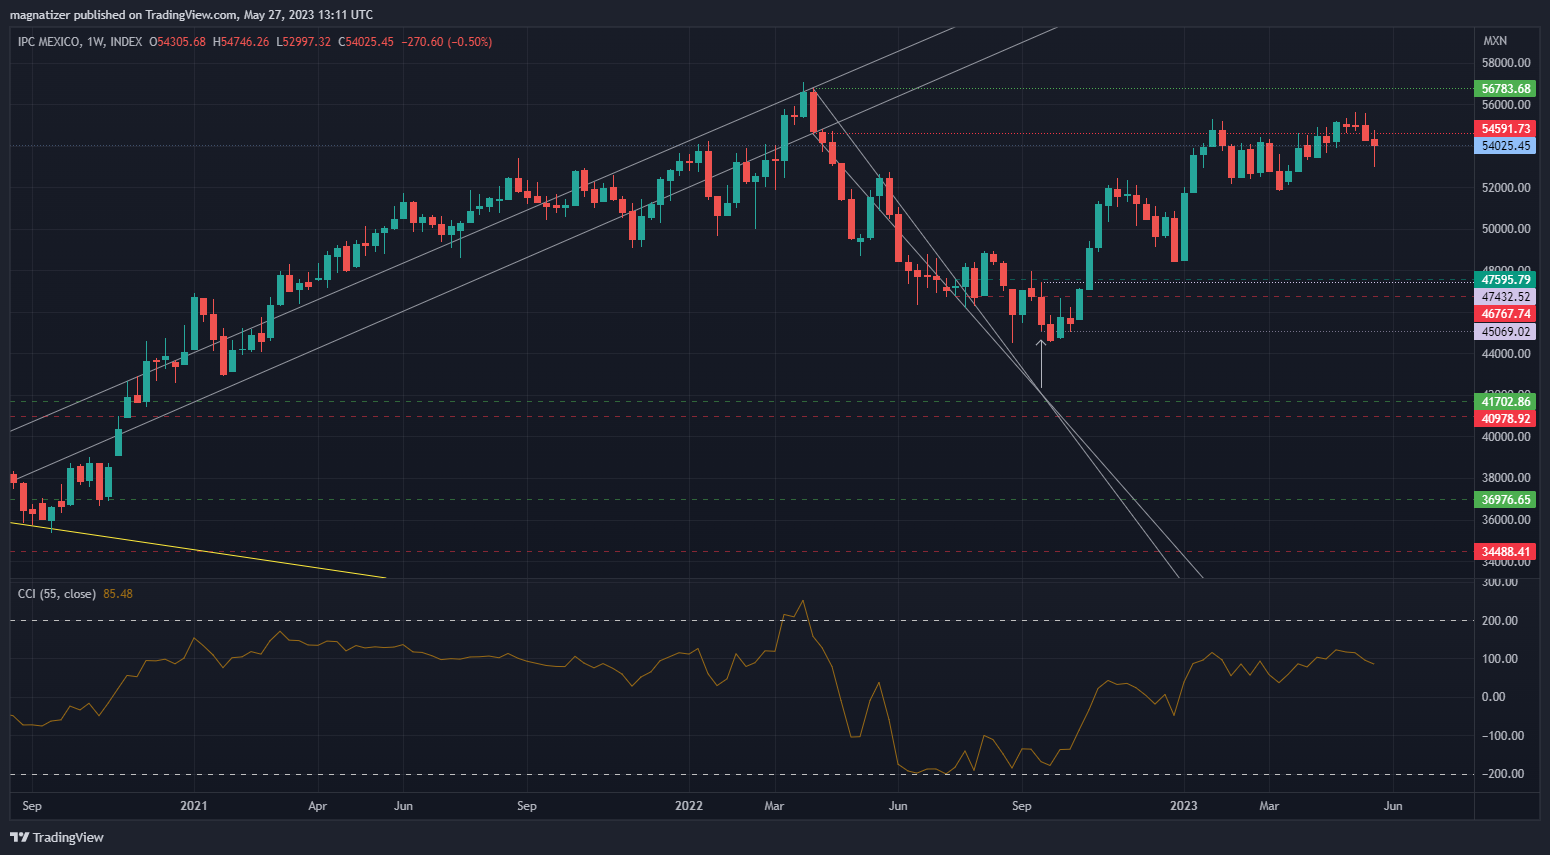Screen dimensions: 1550x855
Task: Select the 2023 marker on time axis
Action: click(x=1184, y=806)
